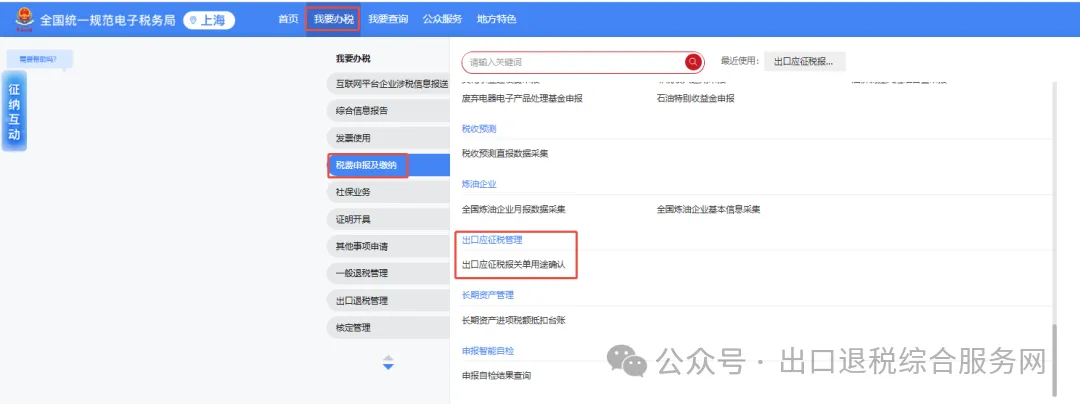Open 废弃电器电子产品处理基金申报
The width and height of the screenshot is (1080, 404).
pos(522,98)
